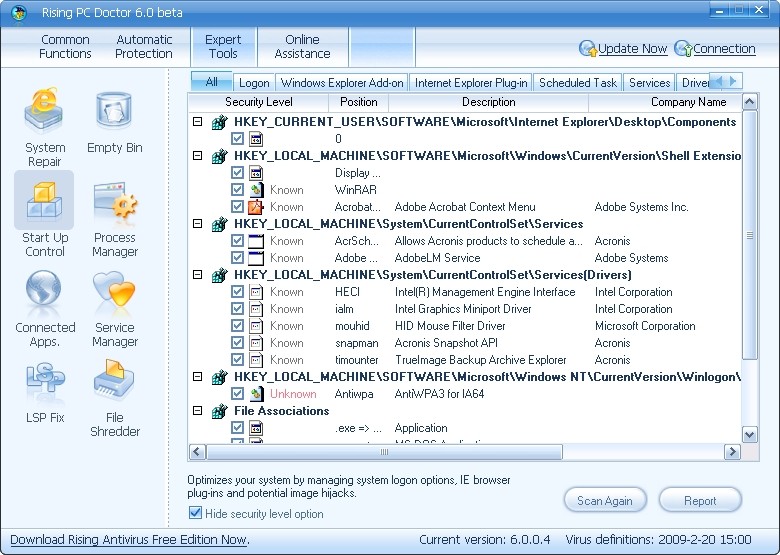Image resolution: width=780 pixels, height=555 pixels.
Task: Click the Connection globe icon
Action: tap(683, 49)
